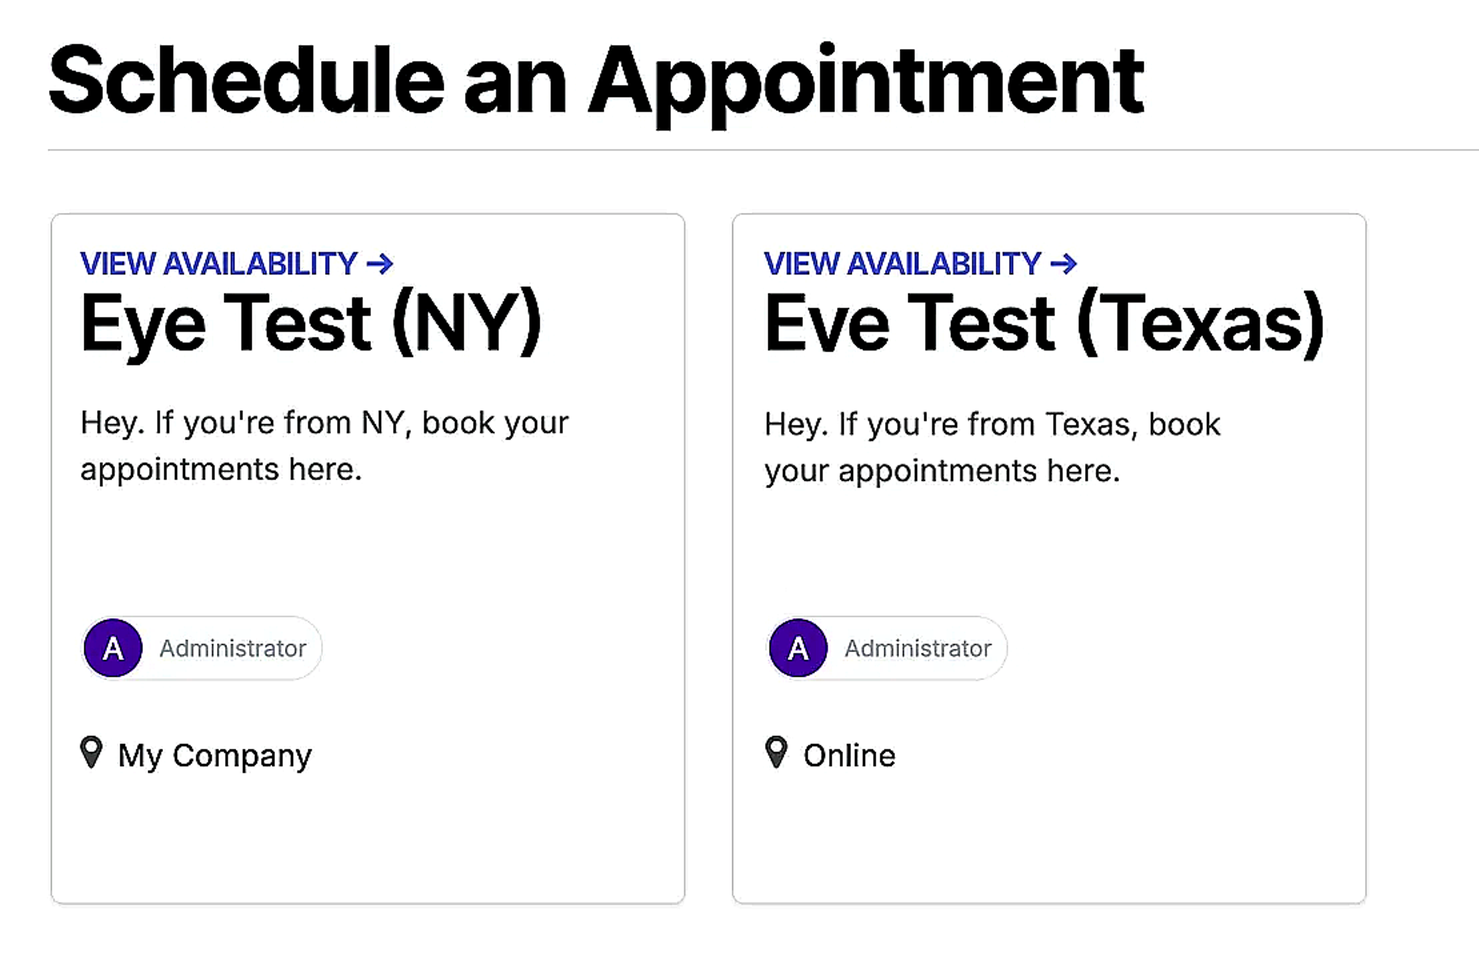The height and width of the screenshot is (957, 1479).
Task: Click the purple A avatar on Texas card
Action: click(798, 648)
